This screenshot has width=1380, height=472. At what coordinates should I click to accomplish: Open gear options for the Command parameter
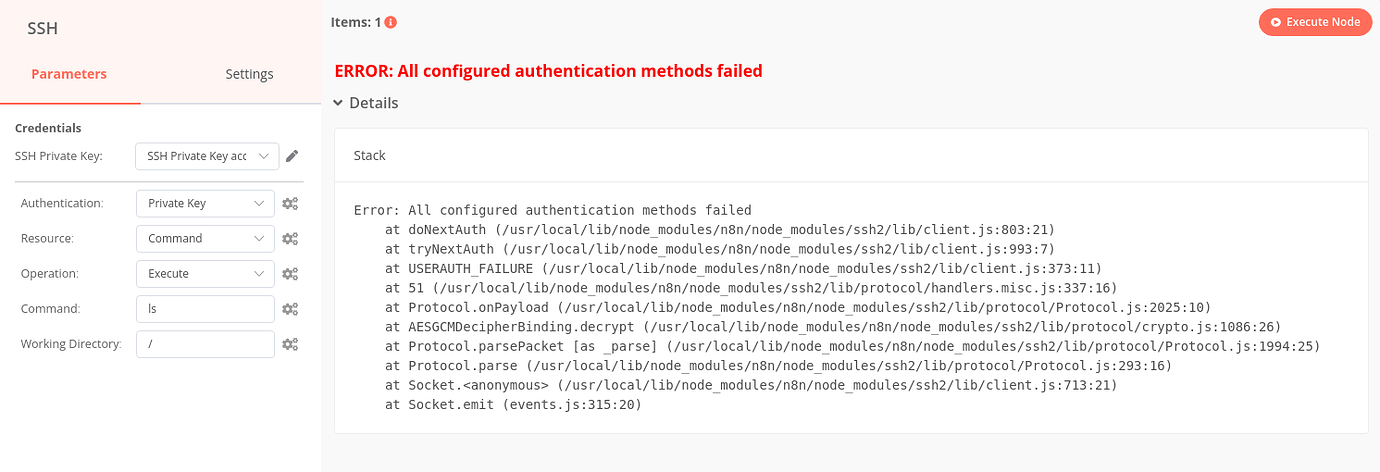(290, 309)
